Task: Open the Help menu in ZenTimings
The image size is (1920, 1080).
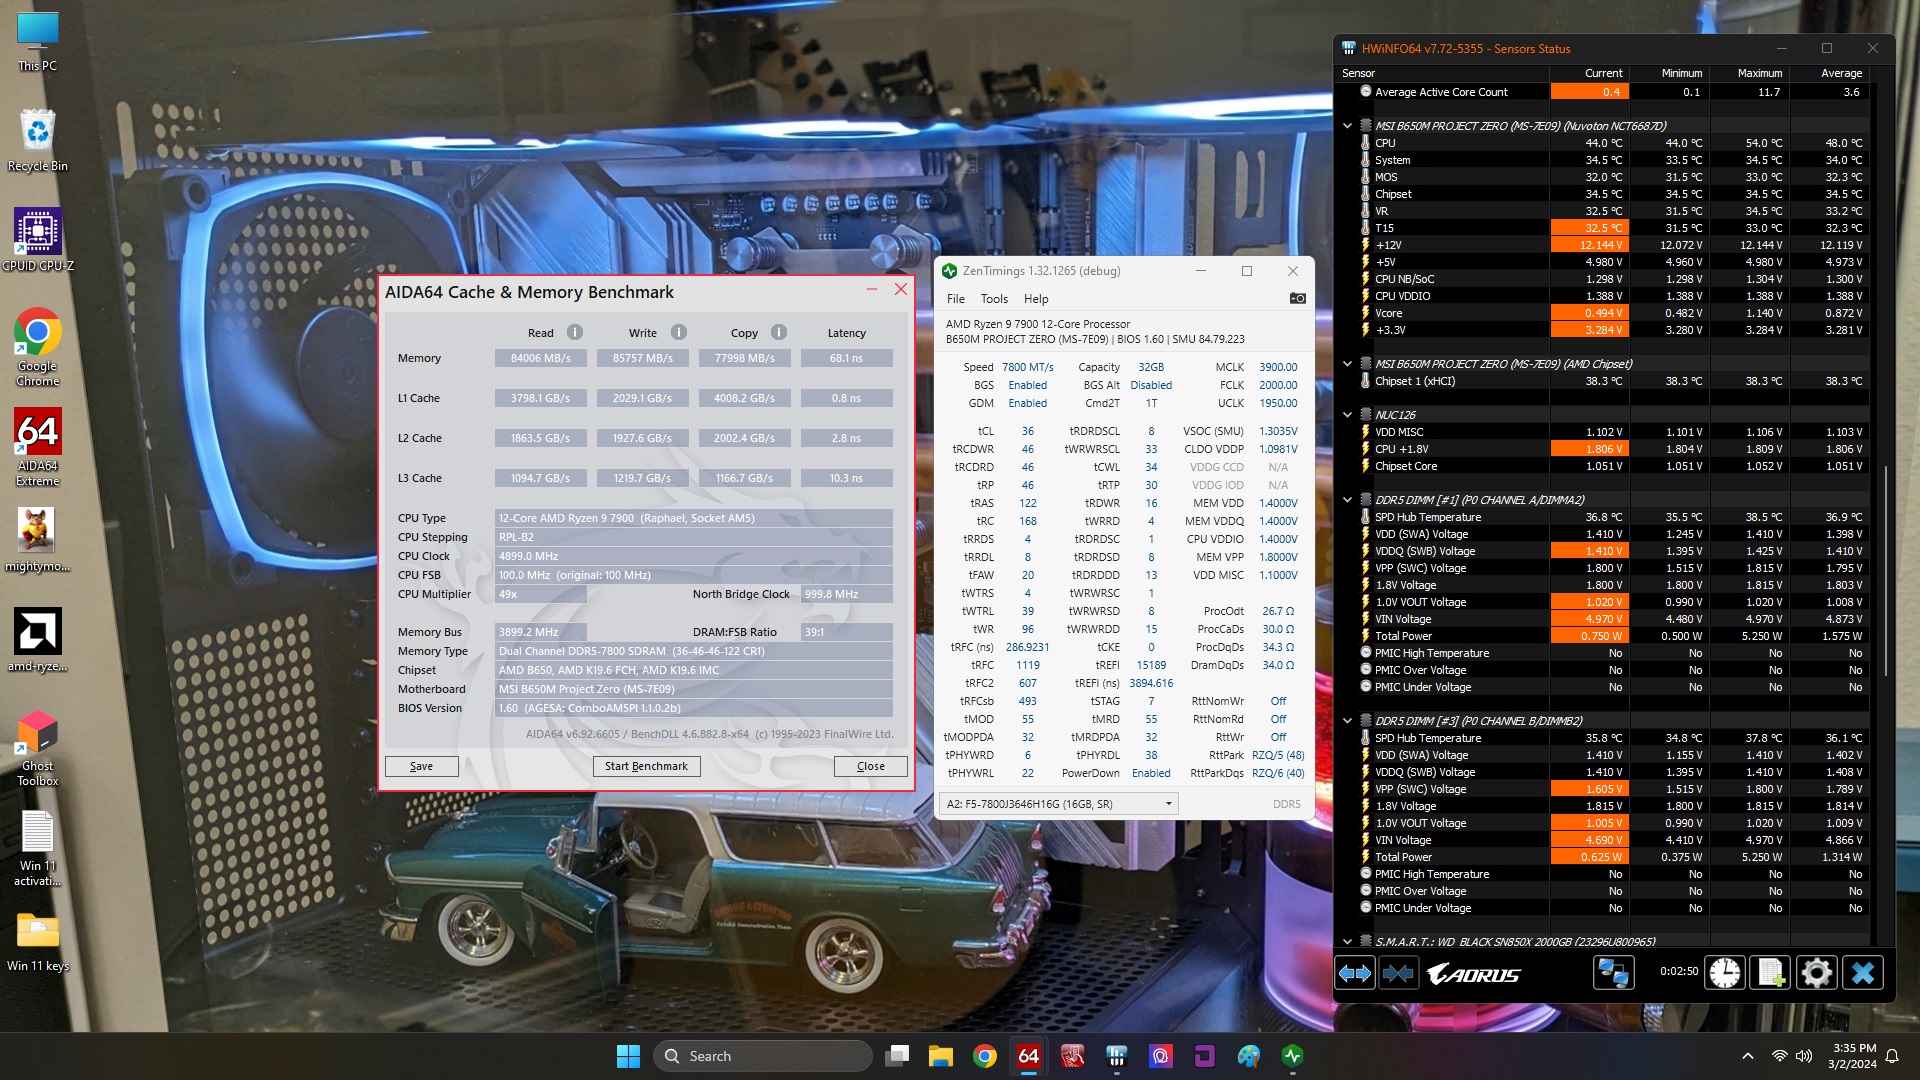Action: (1036, 299)
